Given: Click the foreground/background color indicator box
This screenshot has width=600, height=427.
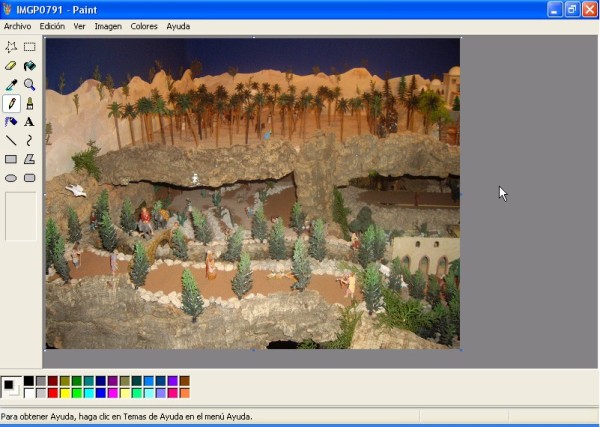Looking at the screenshot, I should 10,387.
